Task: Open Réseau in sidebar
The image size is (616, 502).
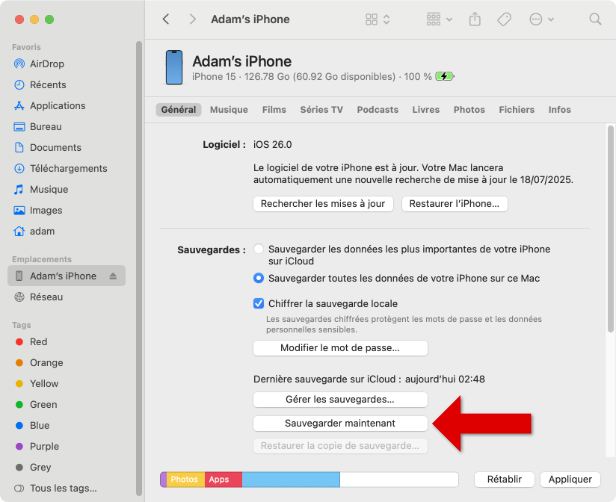Action: [46, 297]
